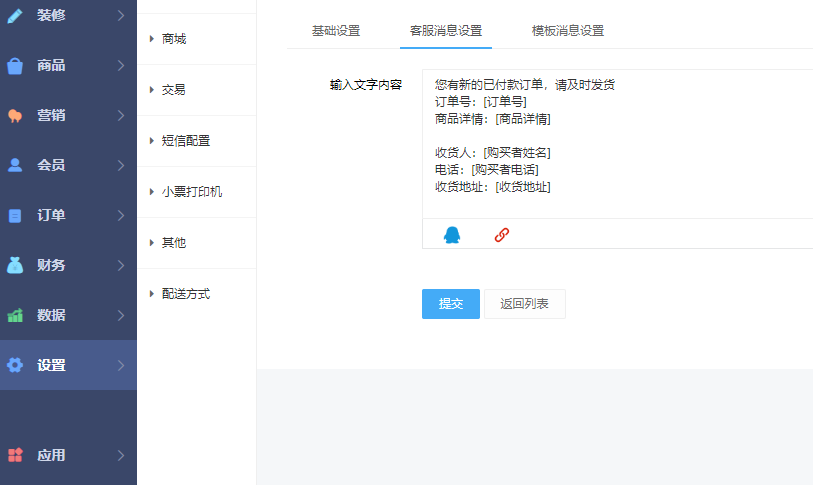The width and height of the screenshot is (813, 485).
Task: Click the line 订单号: [订单号] in textarea
Action: (x=481, y=102)
